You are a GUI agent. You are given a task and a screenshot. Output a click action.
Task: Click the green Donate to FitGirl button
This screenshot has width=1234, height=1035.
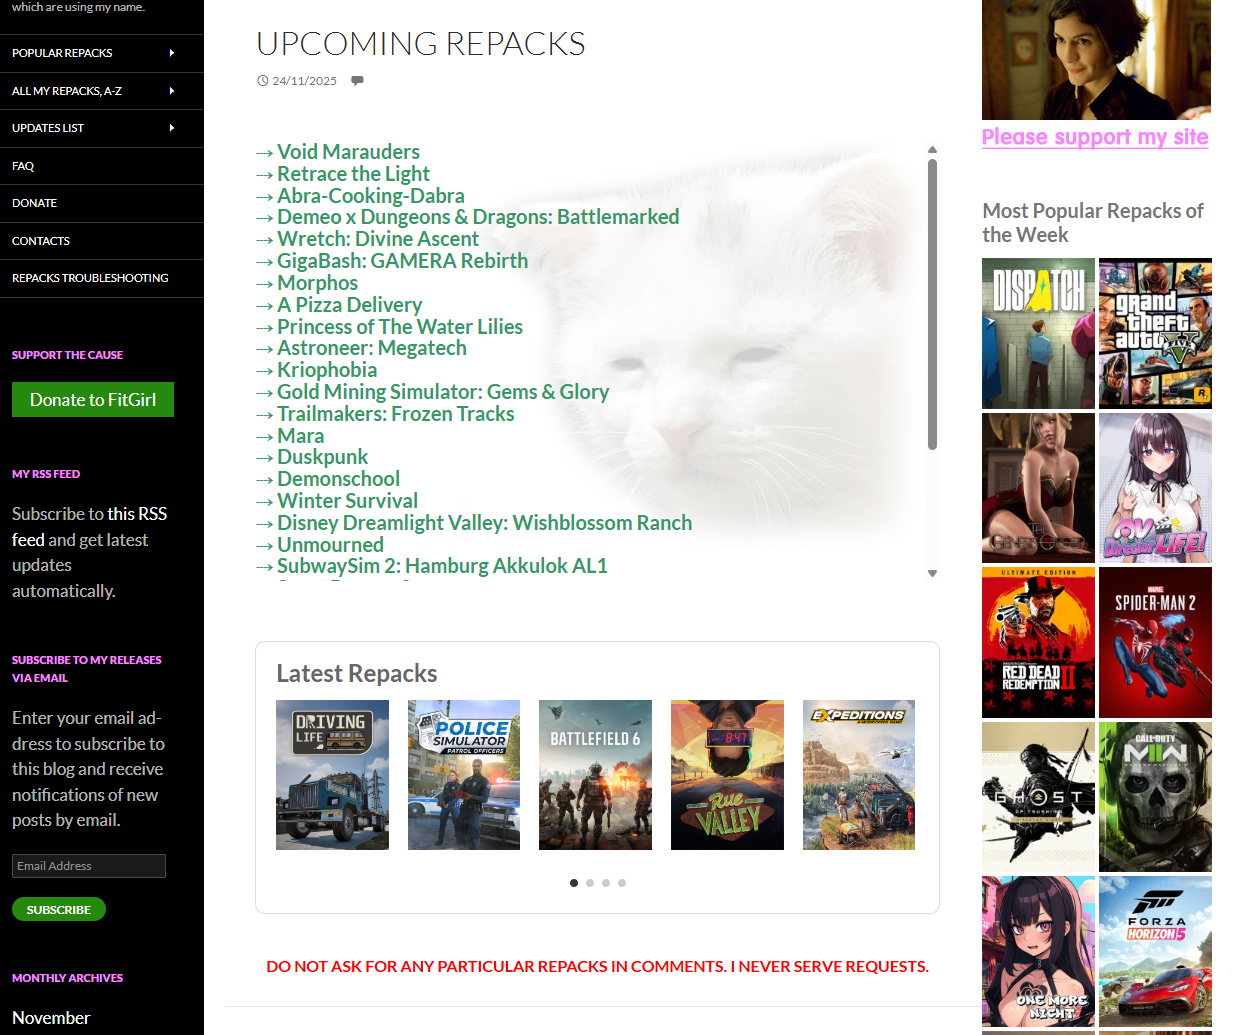tap(93, 400)
